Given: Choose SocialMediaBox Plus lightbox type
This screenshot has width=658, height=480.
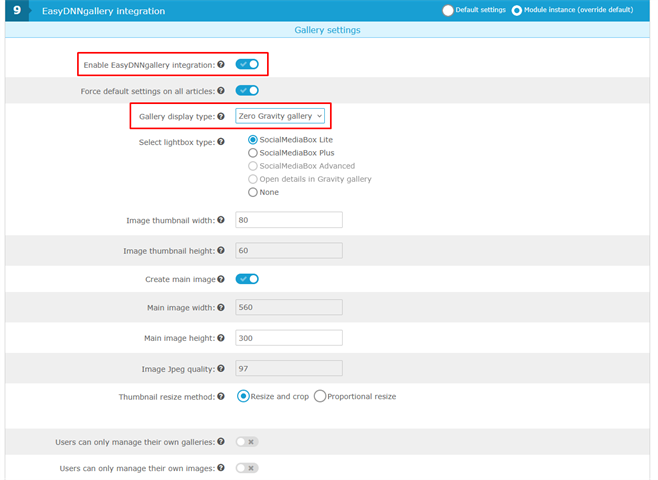Looking at the screenshot, I should (253, 153).
